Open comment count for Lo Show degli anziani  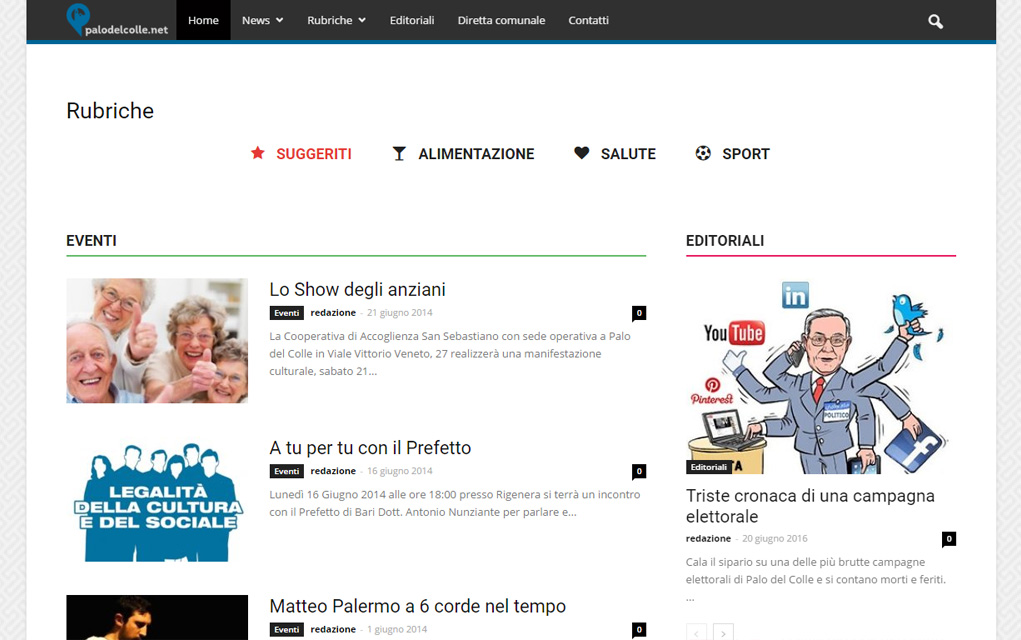coord(639,313)
